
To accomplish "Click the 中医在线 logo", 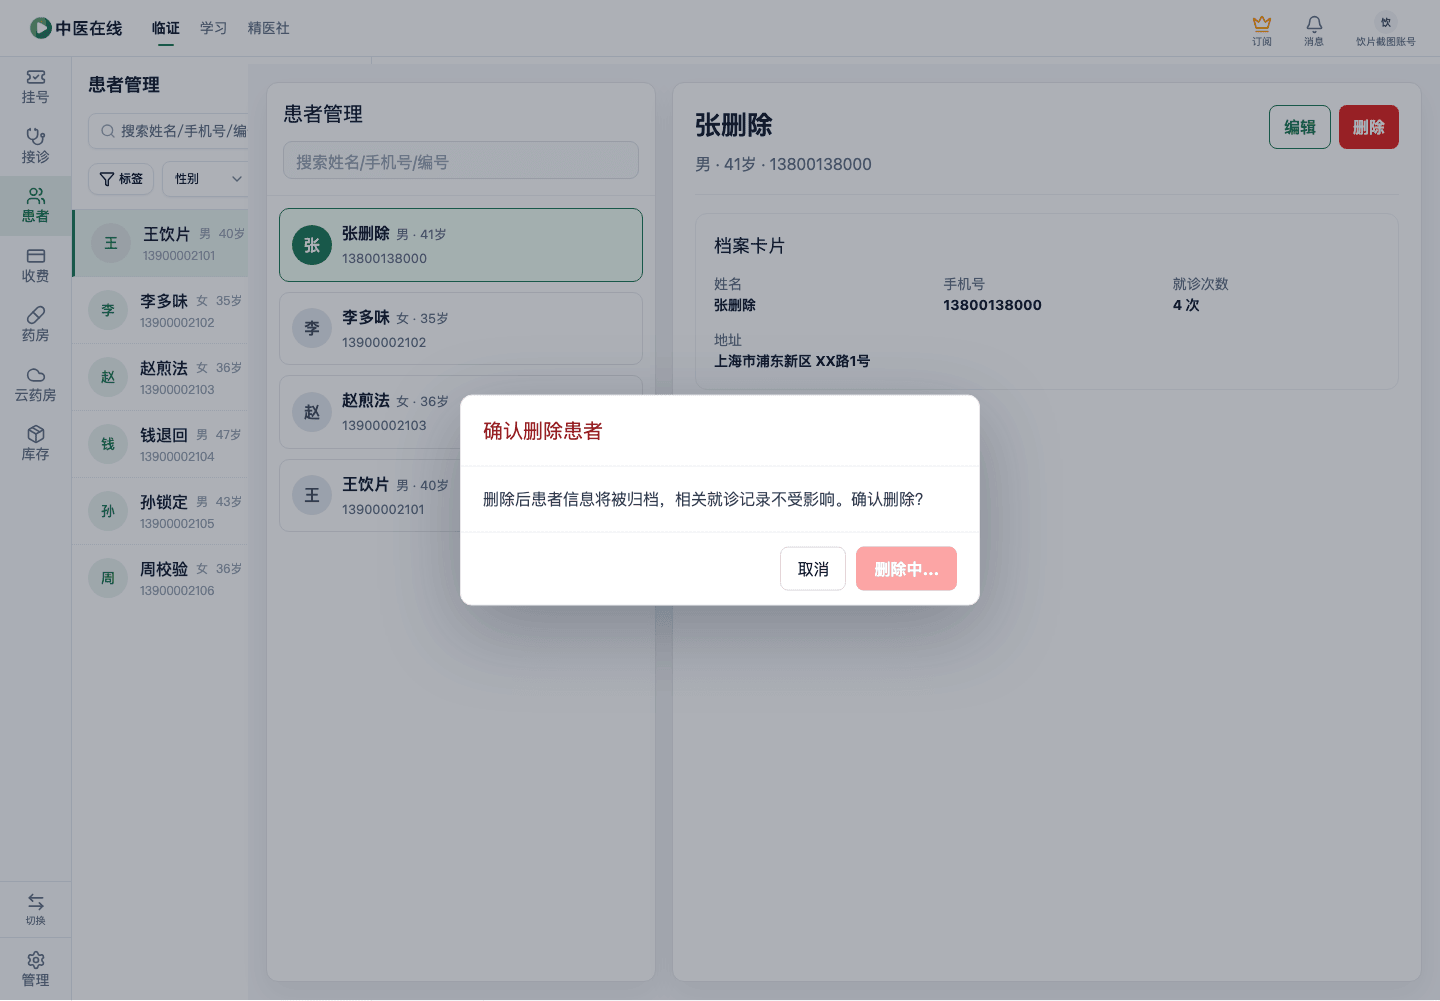I will point(76,28).
